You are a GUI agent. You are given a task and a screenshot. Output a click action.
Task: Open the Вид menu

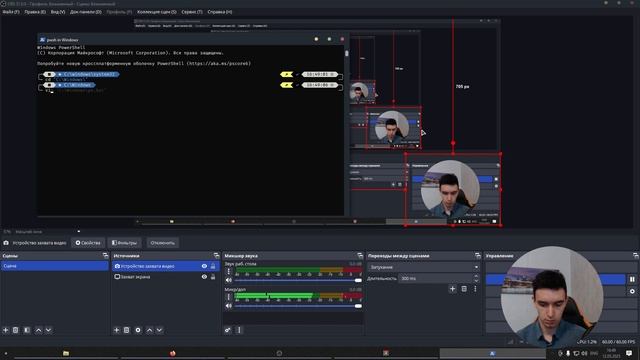click(58, 12)
